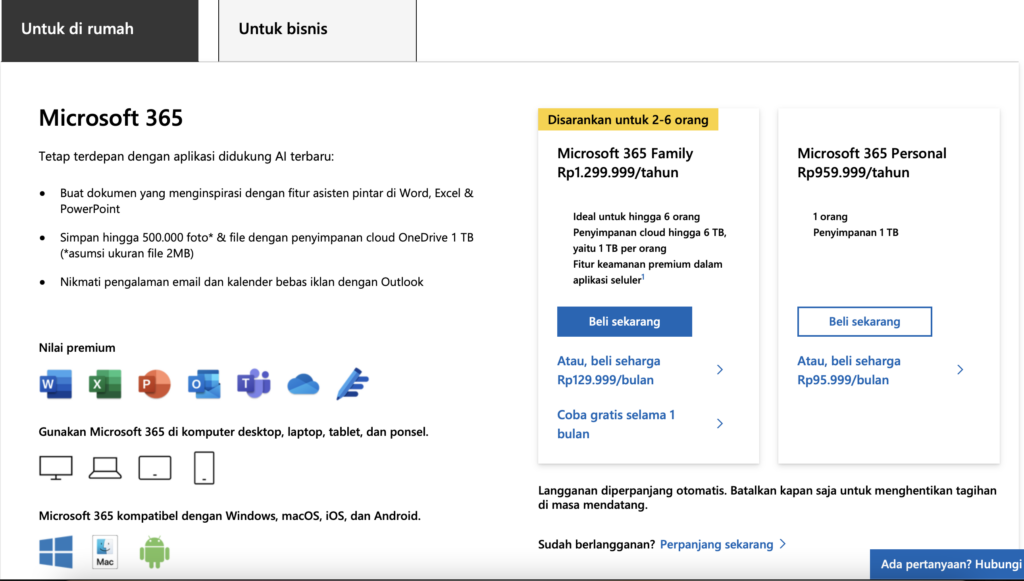Click the desktop monitor device icon

[x=56, y=467]
